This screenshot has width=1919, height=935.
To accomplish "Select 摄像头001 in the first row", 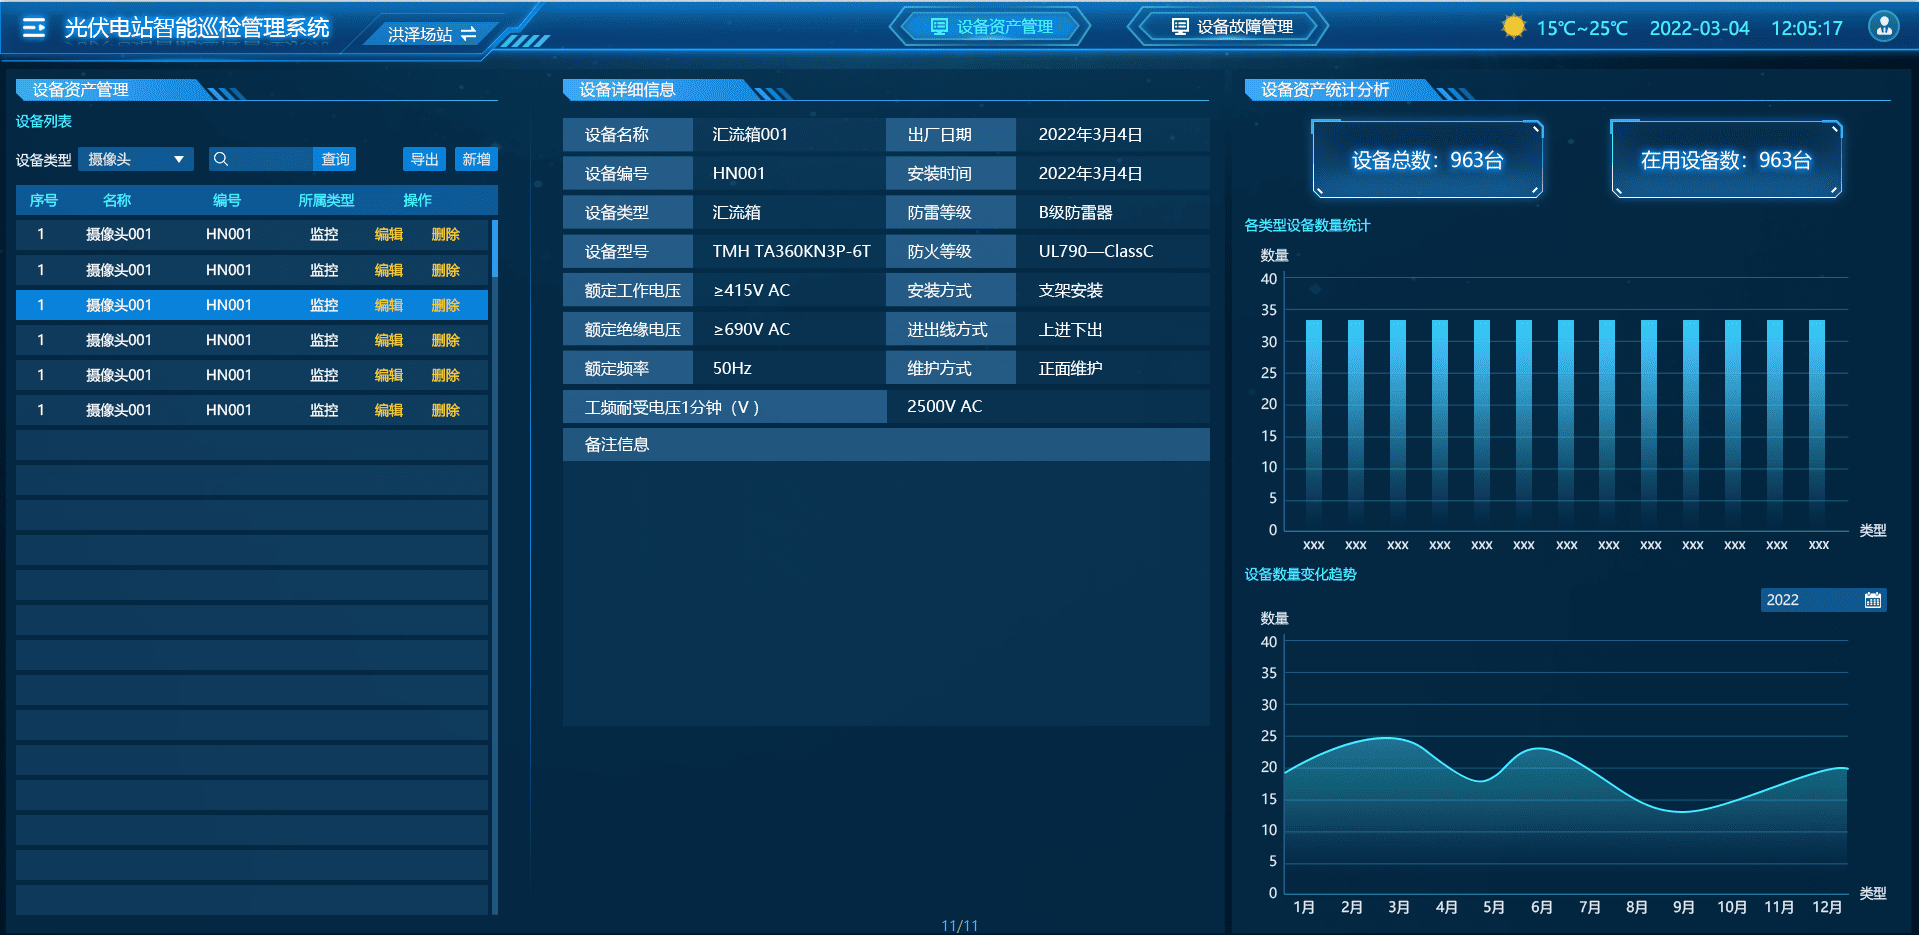I will pos(119,234).
